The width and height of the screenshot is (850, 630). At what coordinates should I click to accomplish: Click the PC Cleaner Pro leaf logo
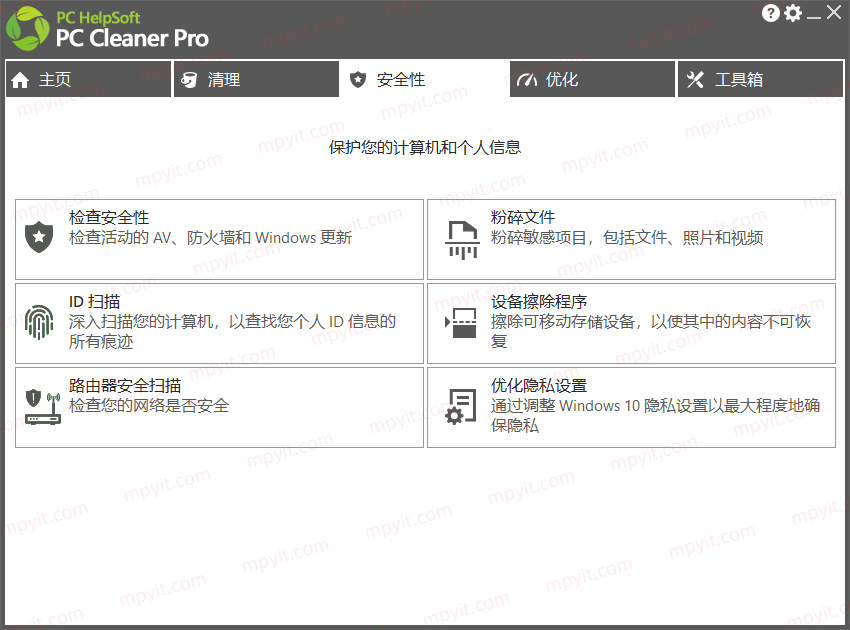pos(27,29)
